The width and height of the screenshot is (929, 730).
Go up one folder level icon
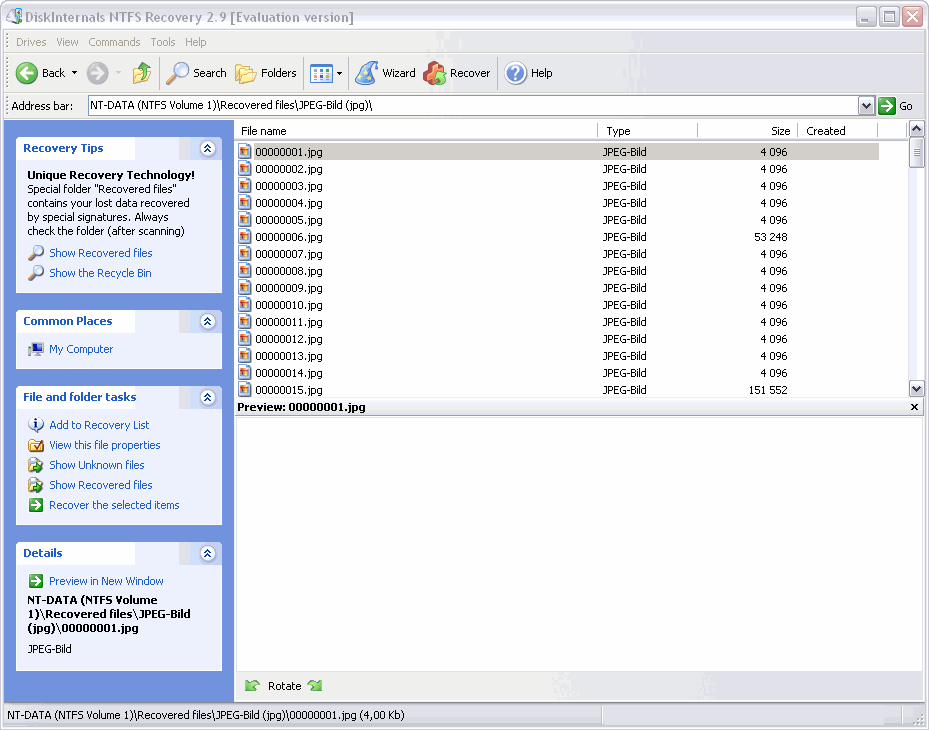click(142, 73)
